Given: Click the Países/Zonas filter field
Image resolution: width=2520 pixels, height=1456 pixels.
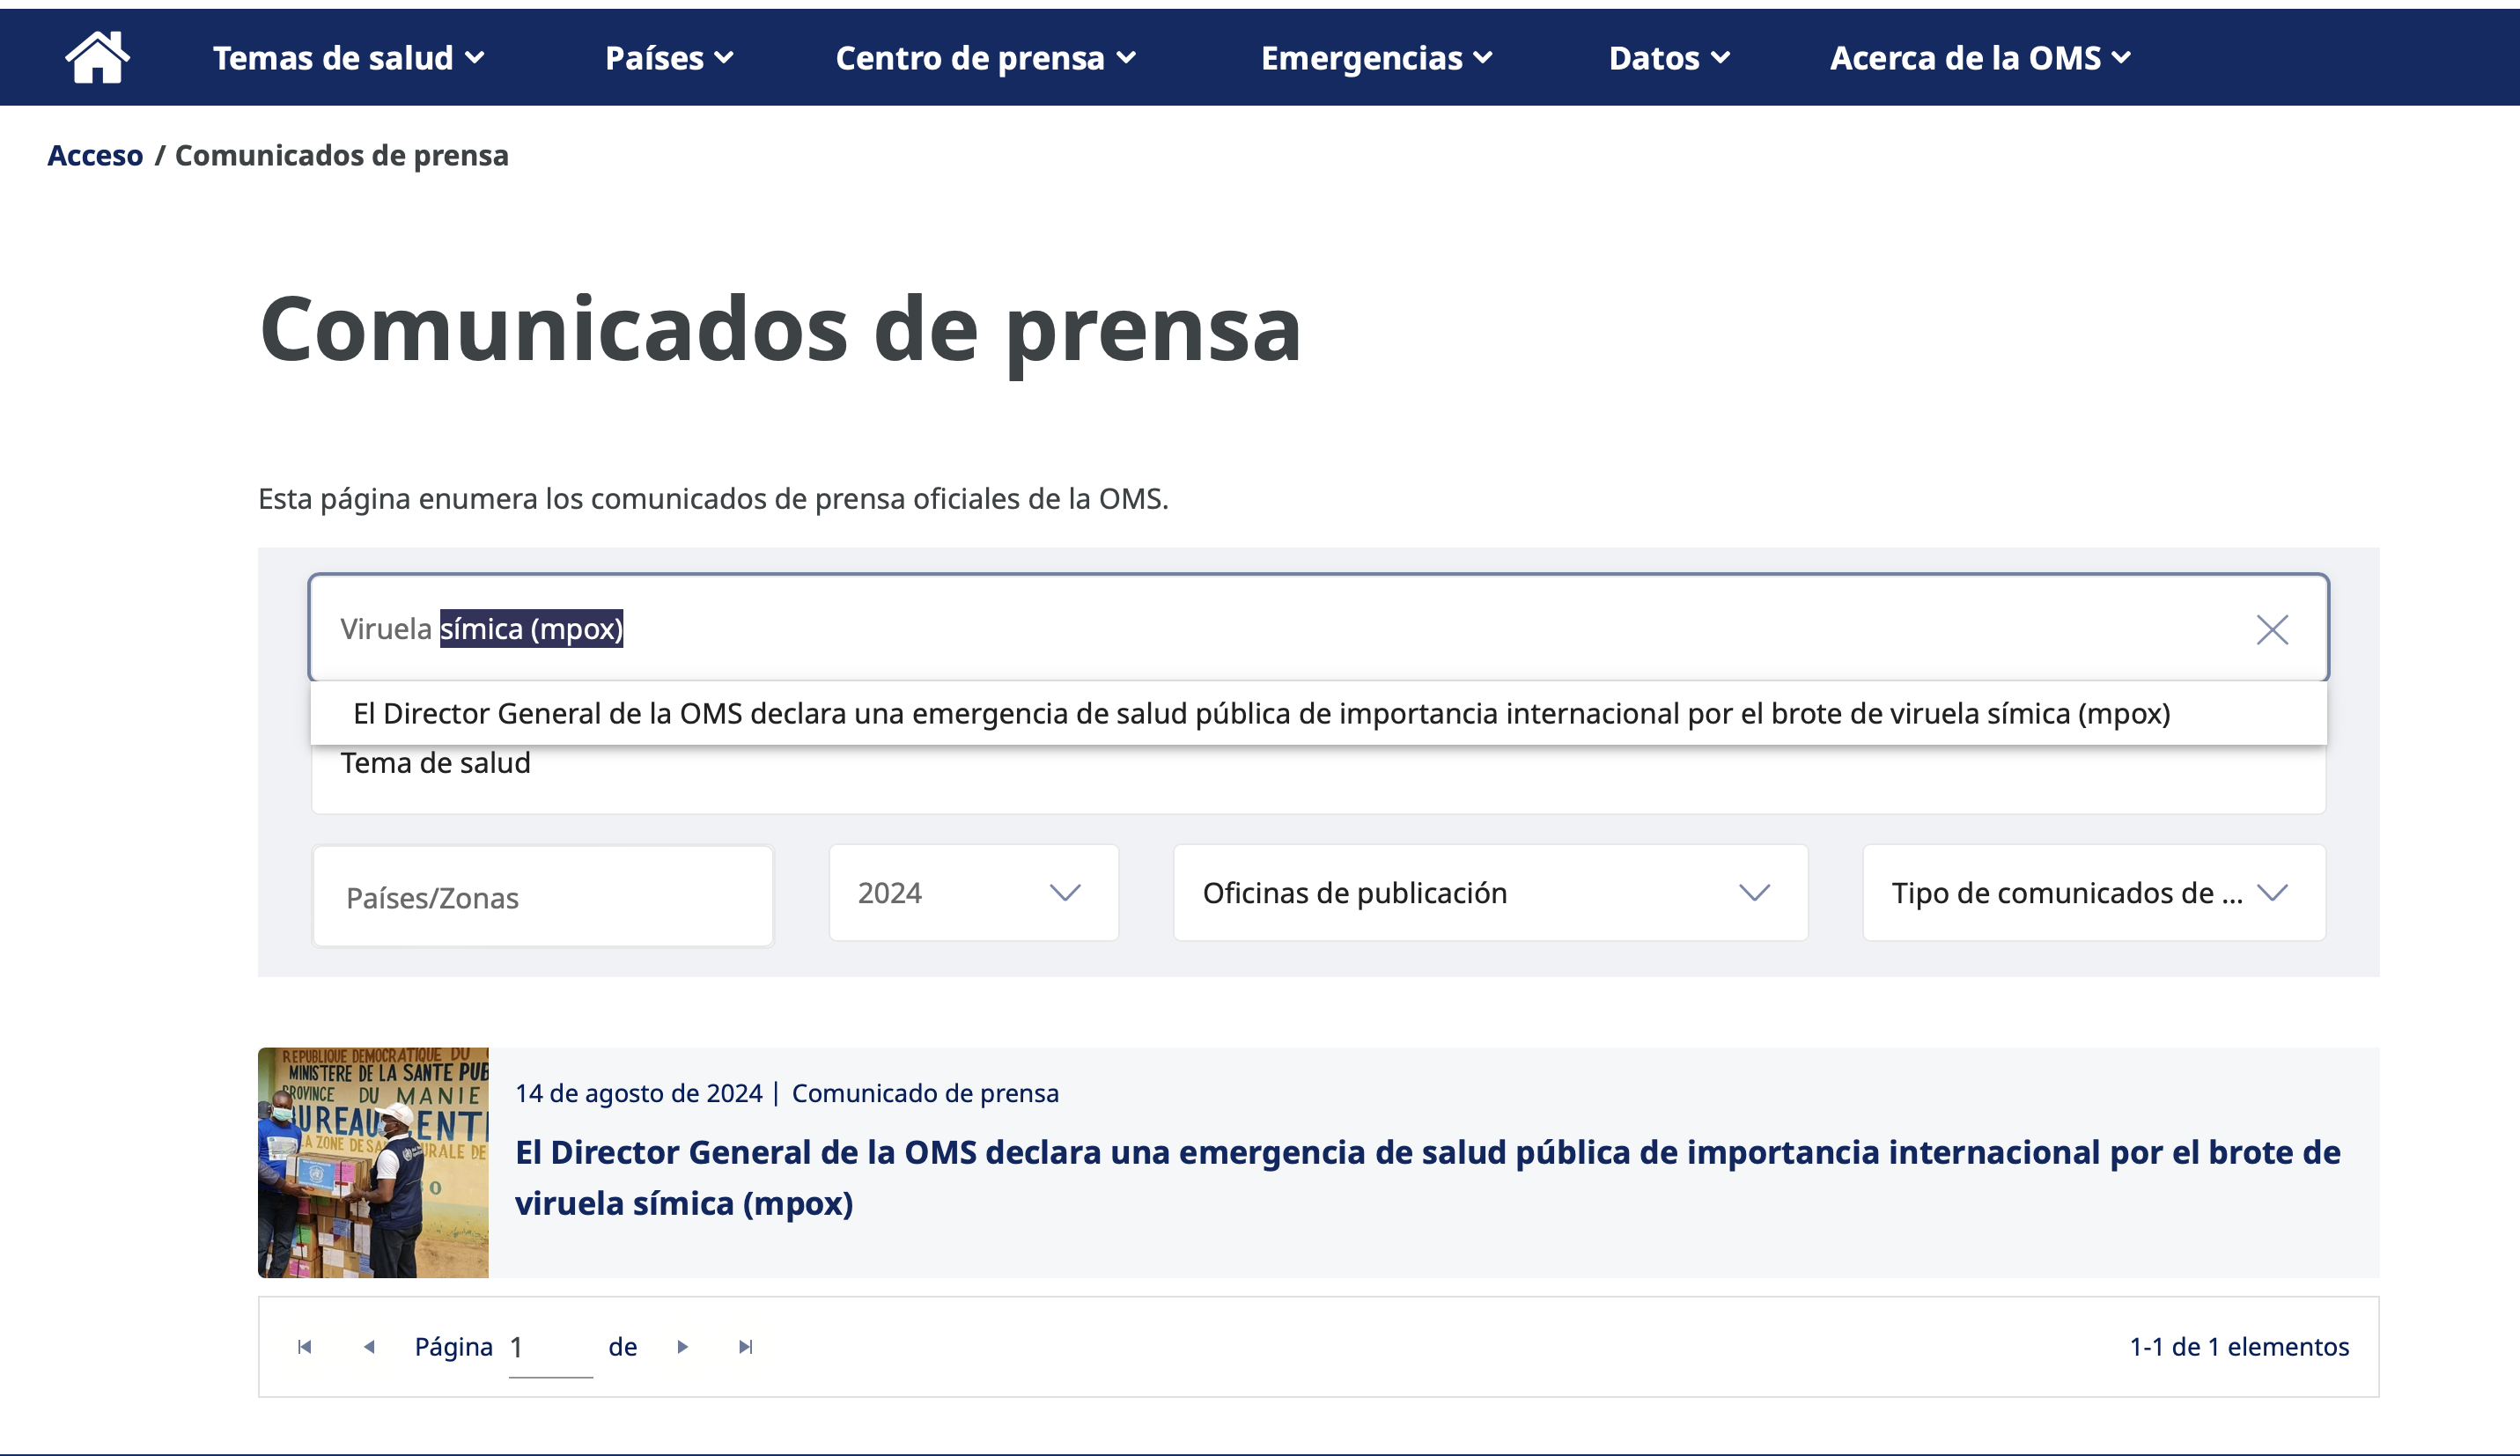Looking at the screenshot, I should tap(543, 896).
